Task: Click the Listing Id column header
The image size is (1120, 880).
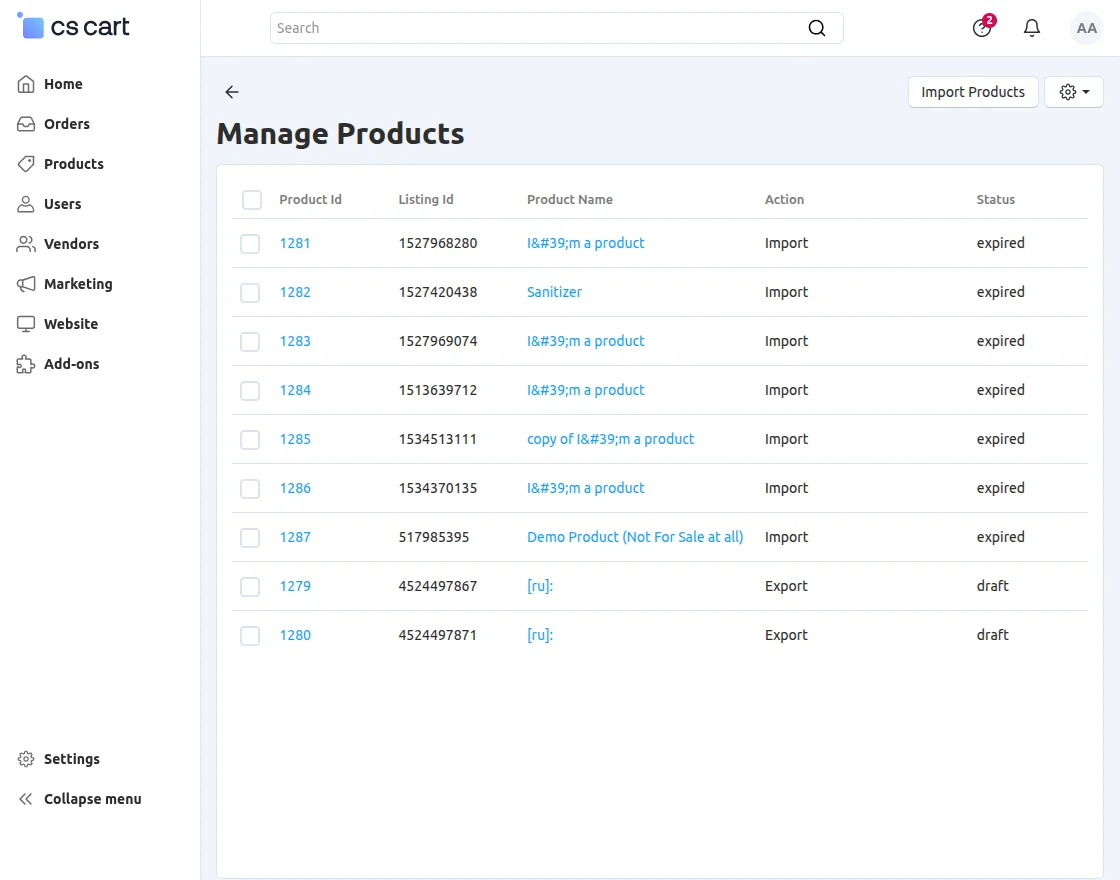Action: [426, 200]
